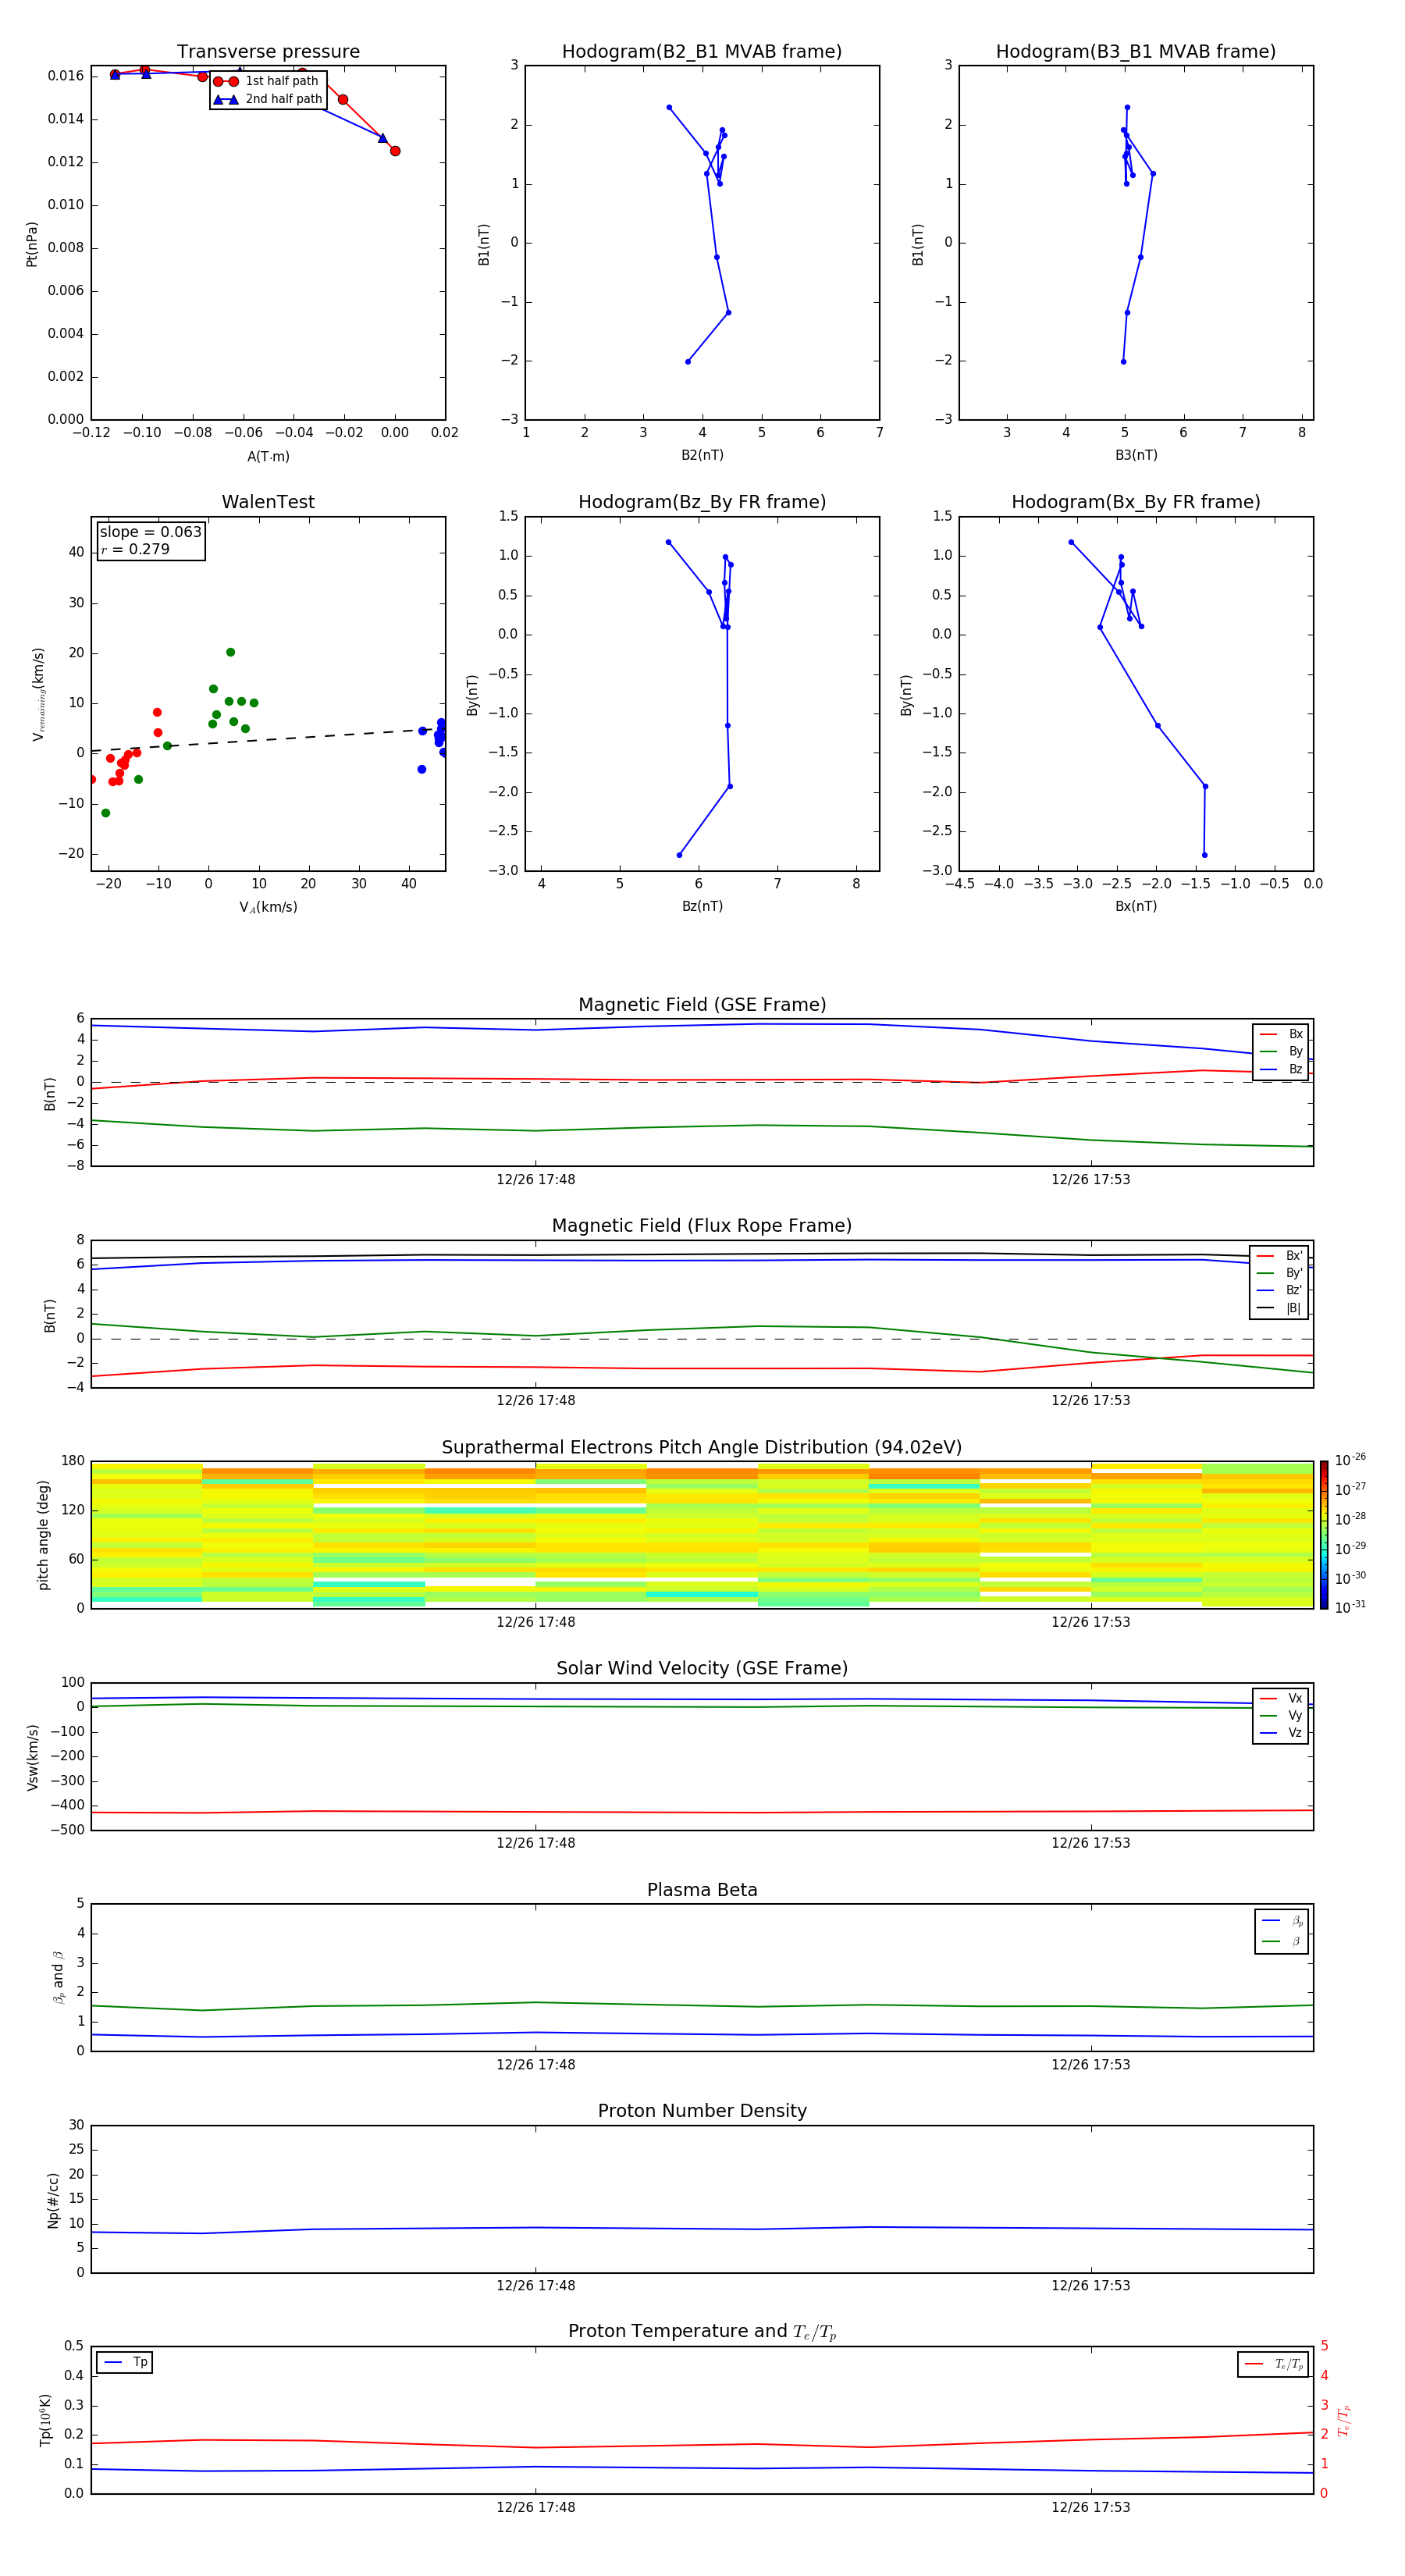Click the Bx legend entry in GSE Frame panel
This screenshot has height=2576, width=1405.
[x=1281, y=1034]
